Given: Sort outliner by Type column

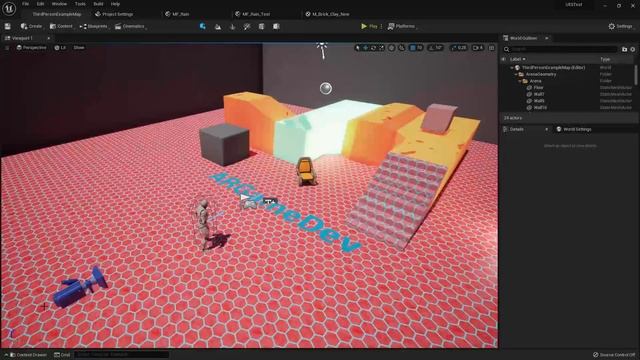Looking at the screenshot, I should pos(605,59).
